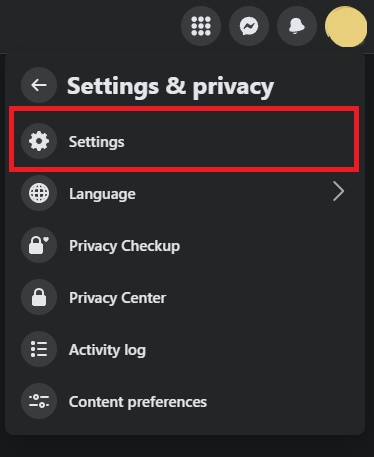Screen dimensions: 374x457
Task: Click the Settings gear icon
Action: click(x=39, y=141)
